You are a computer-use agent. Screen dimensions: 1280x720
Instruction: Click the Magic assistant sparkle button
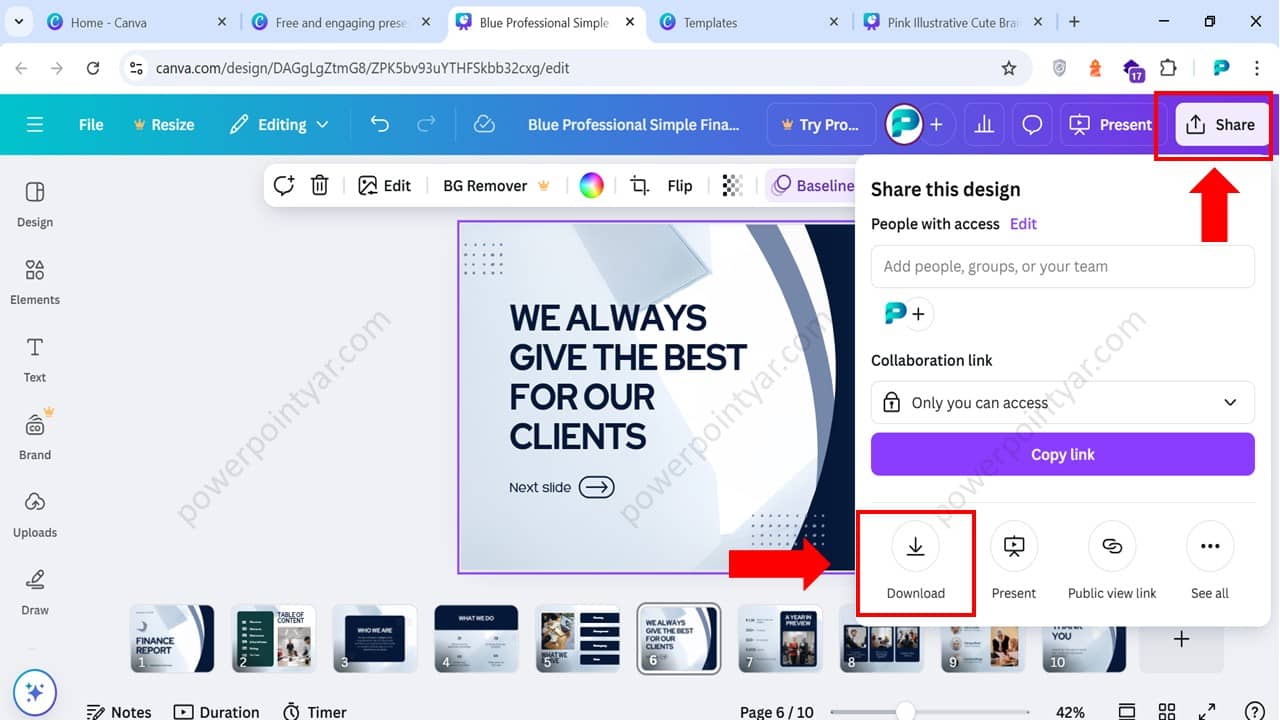tap(35, 693)
